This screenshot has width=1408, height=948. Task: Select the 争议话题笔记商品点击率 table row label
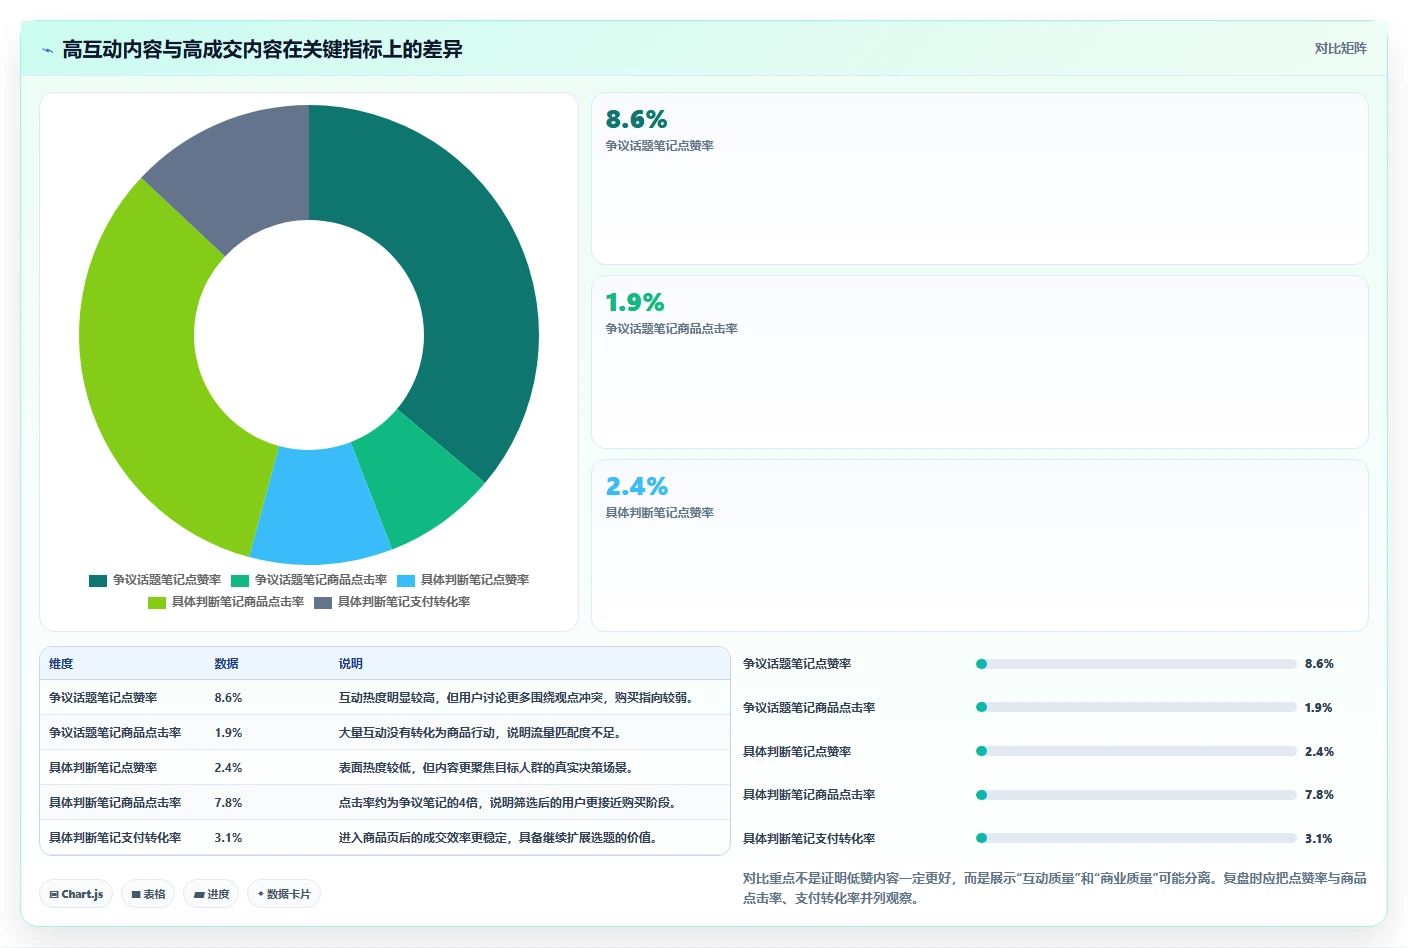coord(115,733)
